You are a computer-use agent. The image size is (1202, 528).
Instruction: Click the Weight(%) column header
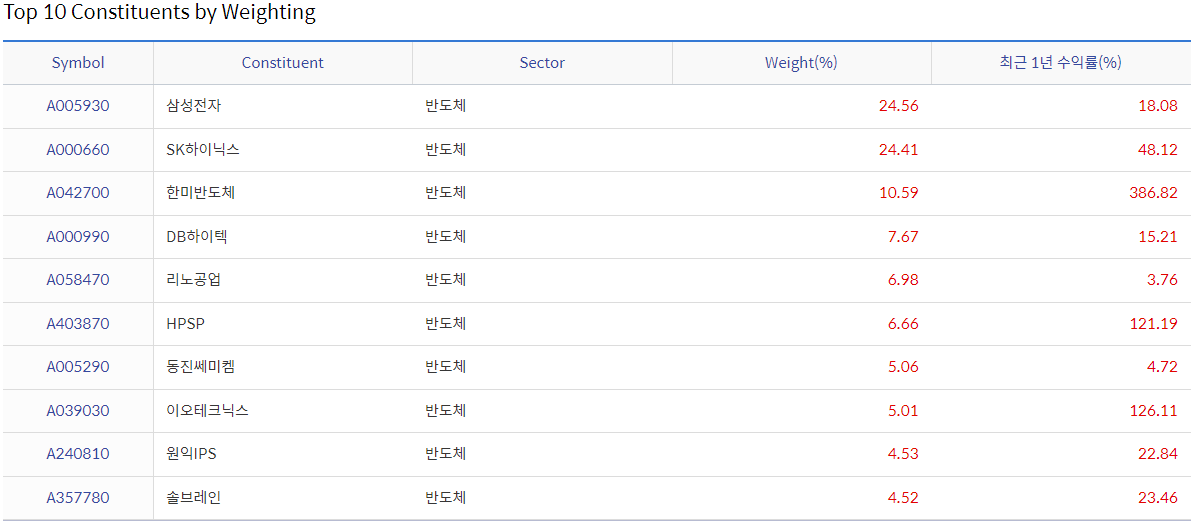[x=801, y=63]
